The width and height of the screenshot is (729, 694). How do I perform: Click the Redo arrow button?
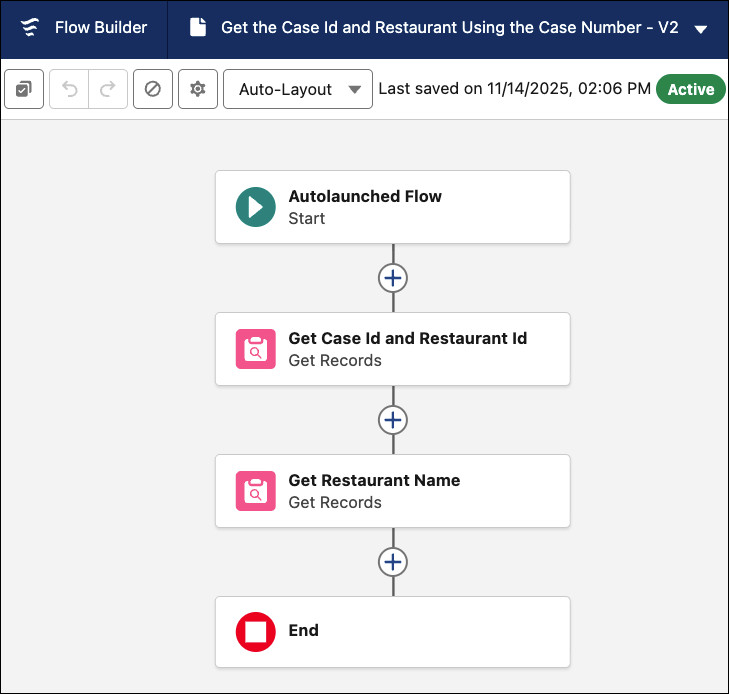(108, 89)
